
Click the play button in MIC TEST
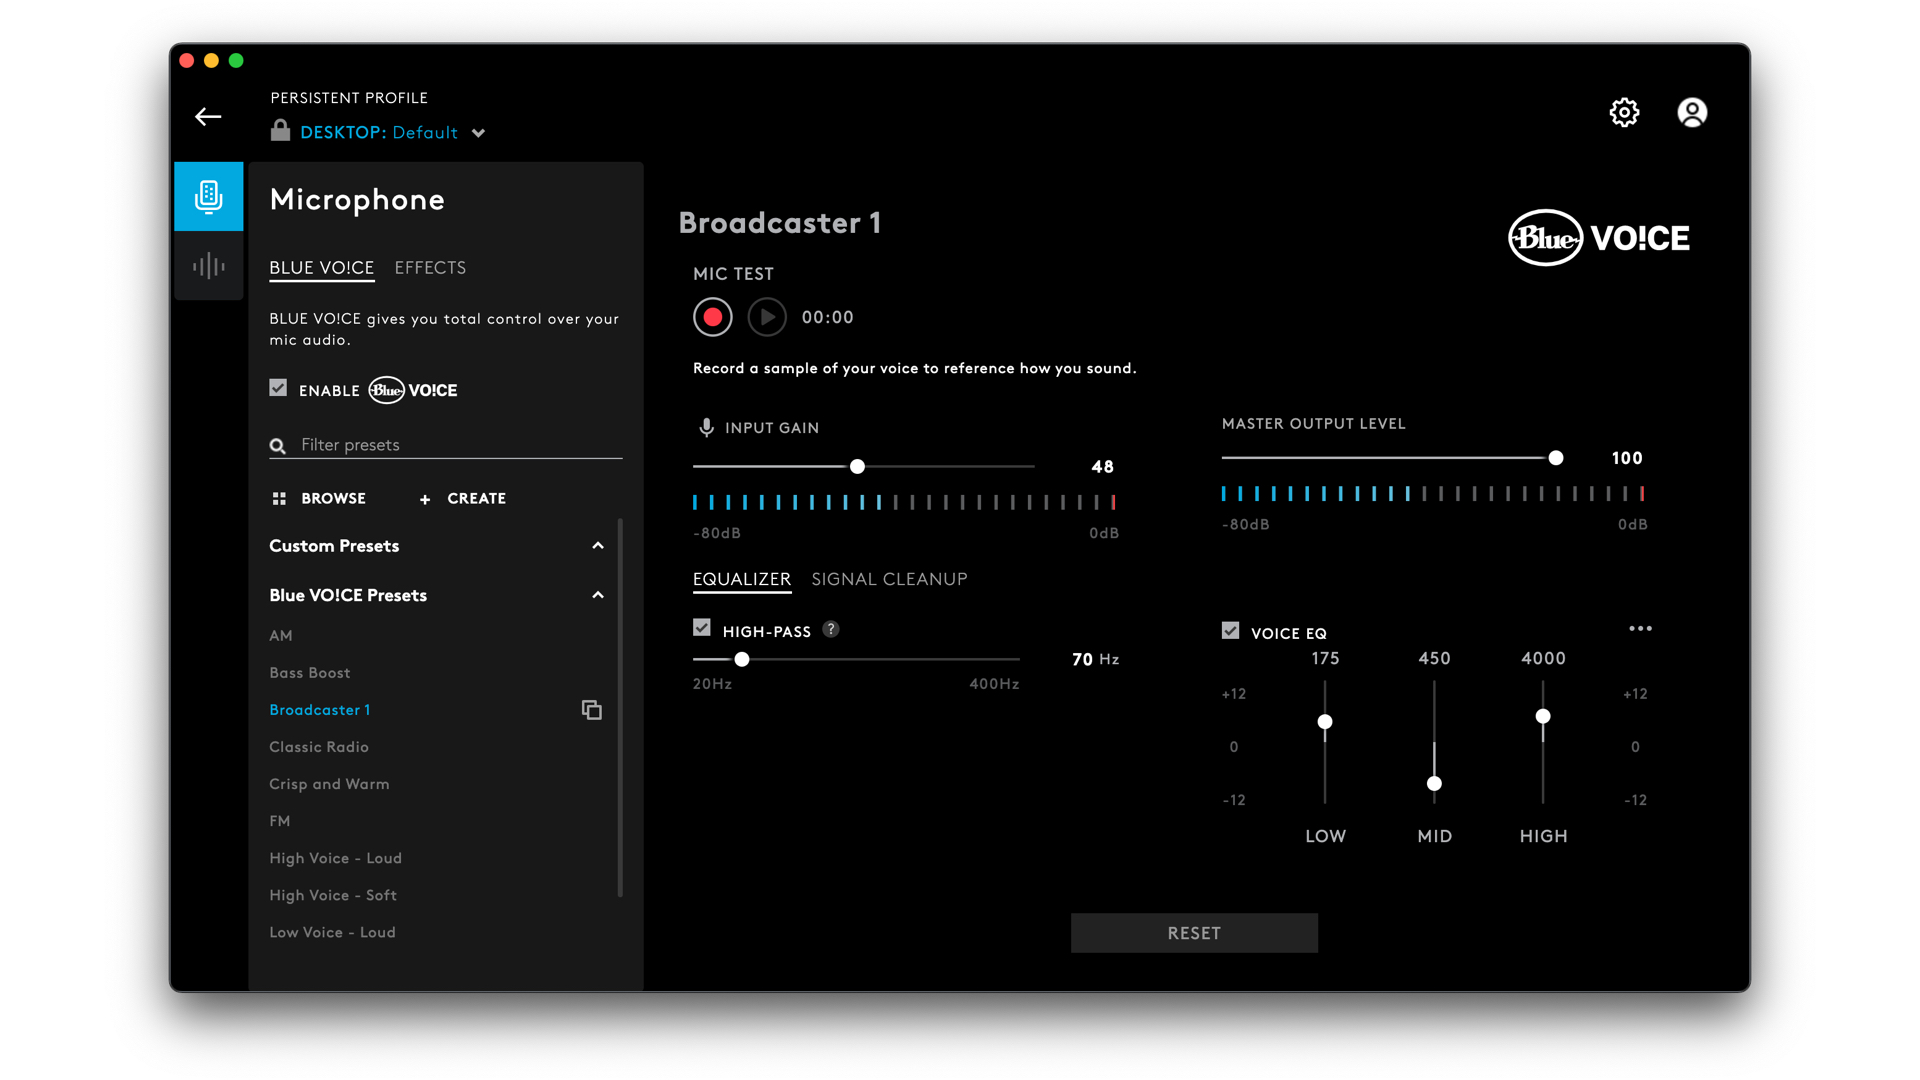click(x=766, y=316)
